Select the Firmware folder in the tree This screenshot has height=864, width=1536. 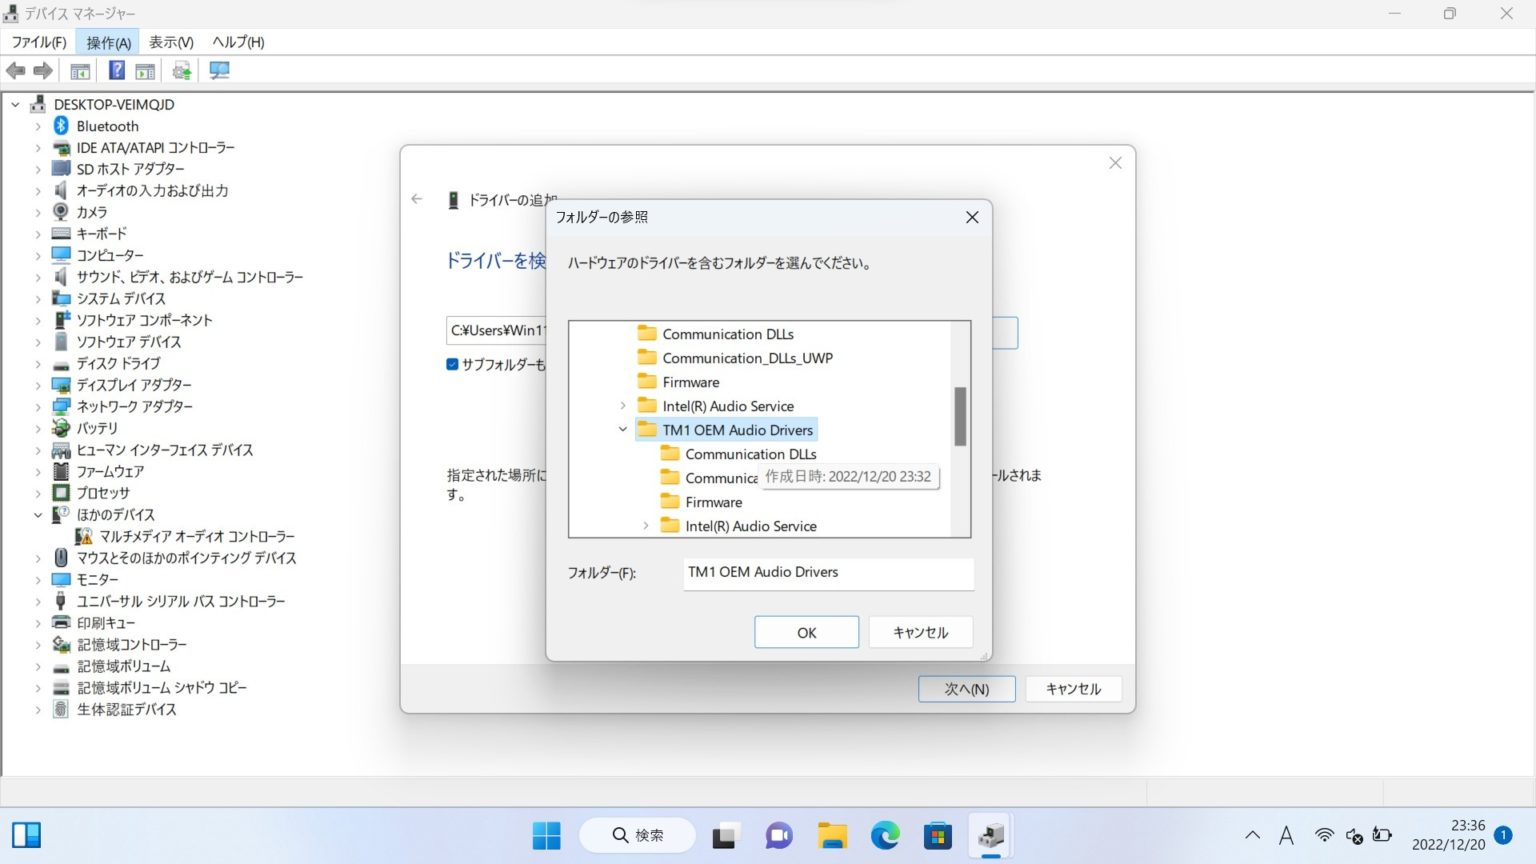[691, 381]
